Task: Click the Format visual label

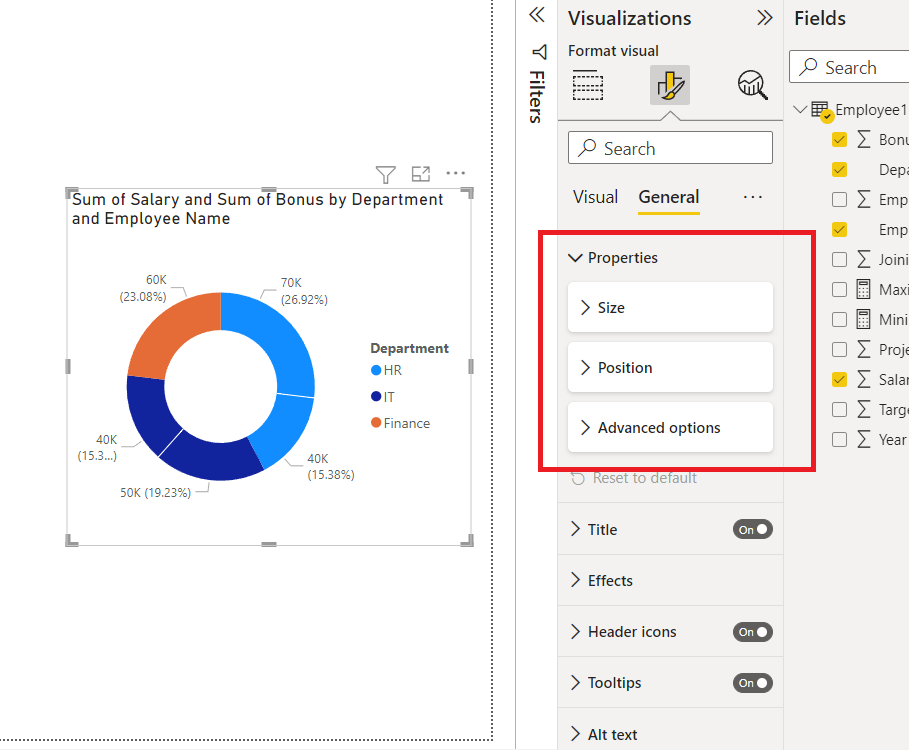Action: pyautogui.click(x=613, y=51)
